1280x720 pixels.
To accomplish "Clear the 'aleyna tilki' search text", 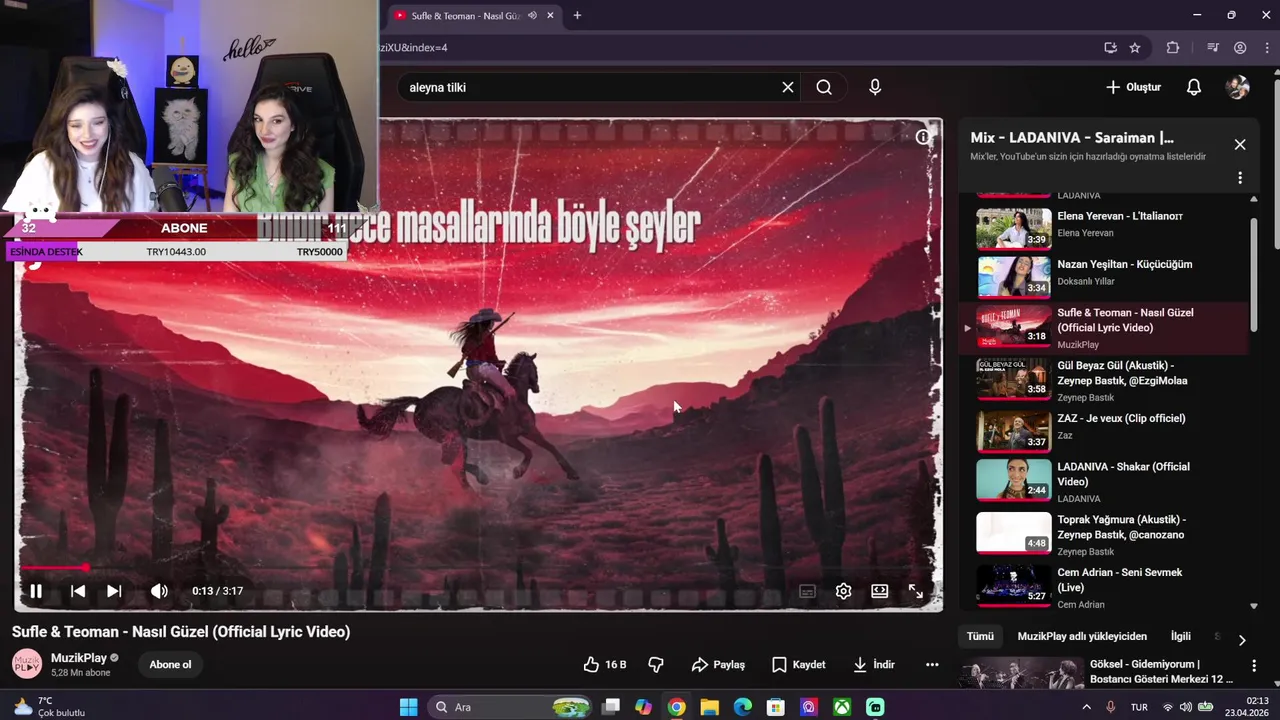I will coord(788,87).
